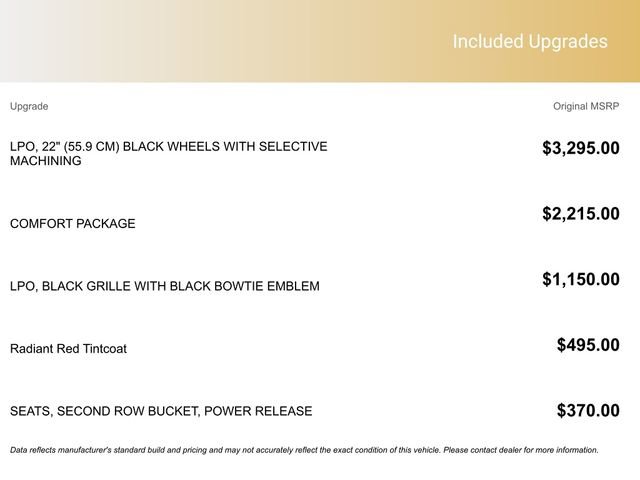Screen dimensions: 640x480
Task: Select the 22" Black Wheels upgrade name
Action: click(168, 153)
